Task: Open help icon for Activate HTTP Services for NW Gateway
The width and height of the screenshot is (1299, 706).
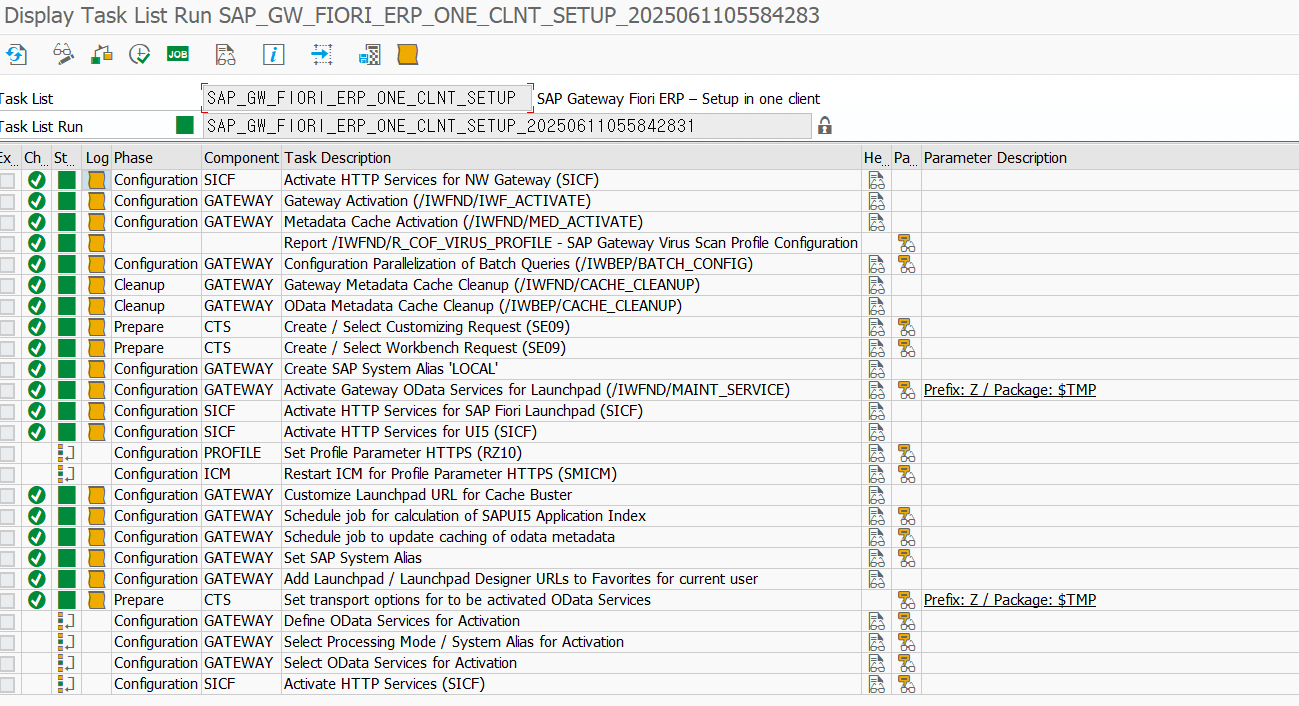Action: [877, 180]
